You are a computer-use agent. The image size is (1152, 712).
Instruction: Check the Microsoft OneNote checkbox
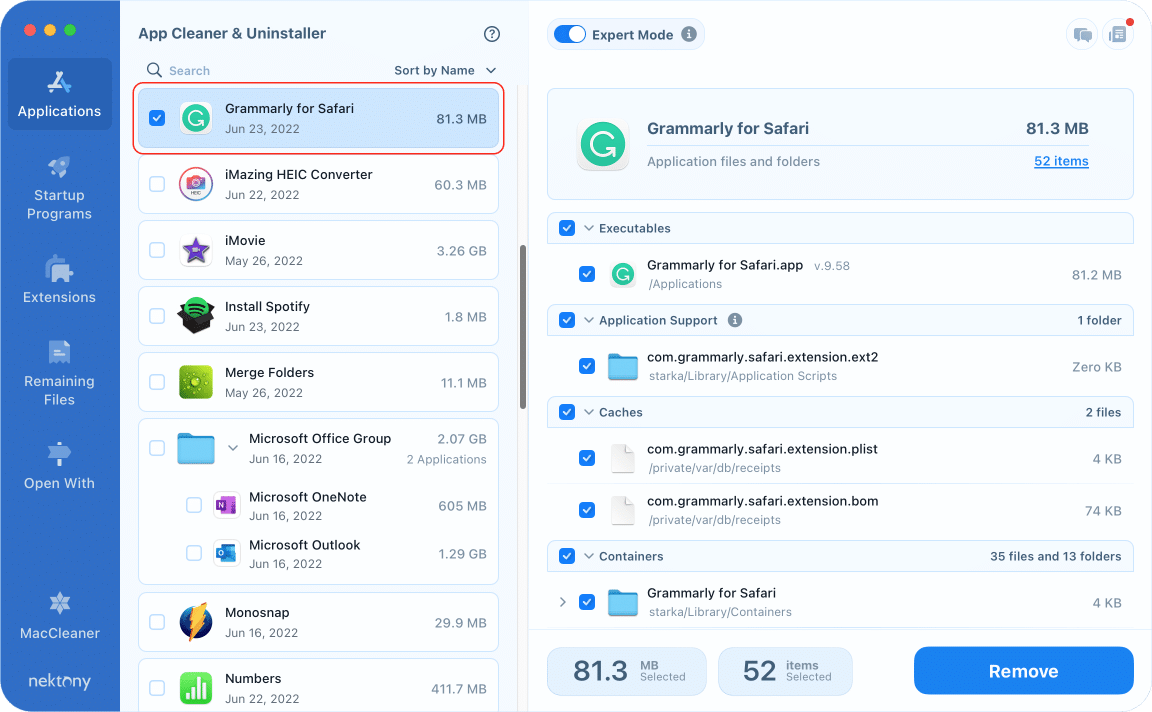pyautogui.click(x=194, y=506)
